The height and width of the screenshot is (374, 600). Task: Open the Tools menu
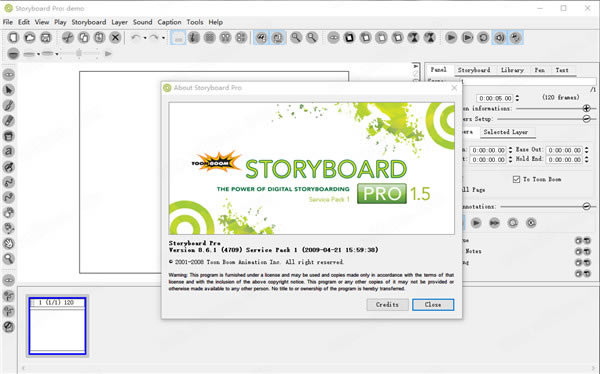tap(195, 22)
